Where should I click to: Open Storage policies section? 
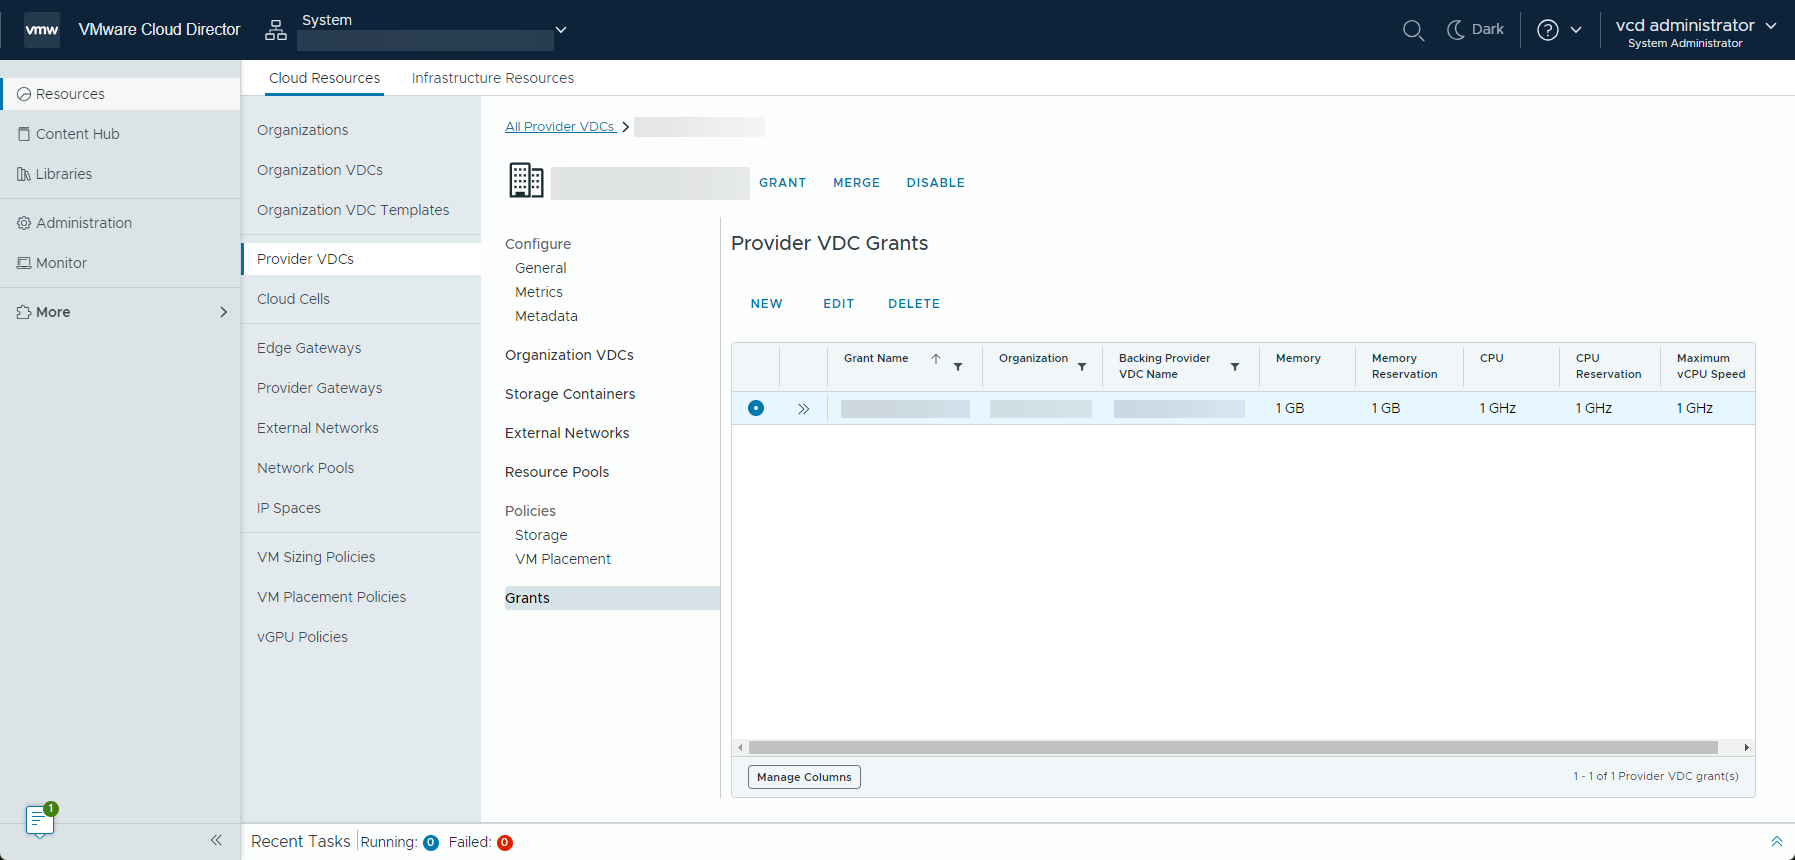coord(541,535)
